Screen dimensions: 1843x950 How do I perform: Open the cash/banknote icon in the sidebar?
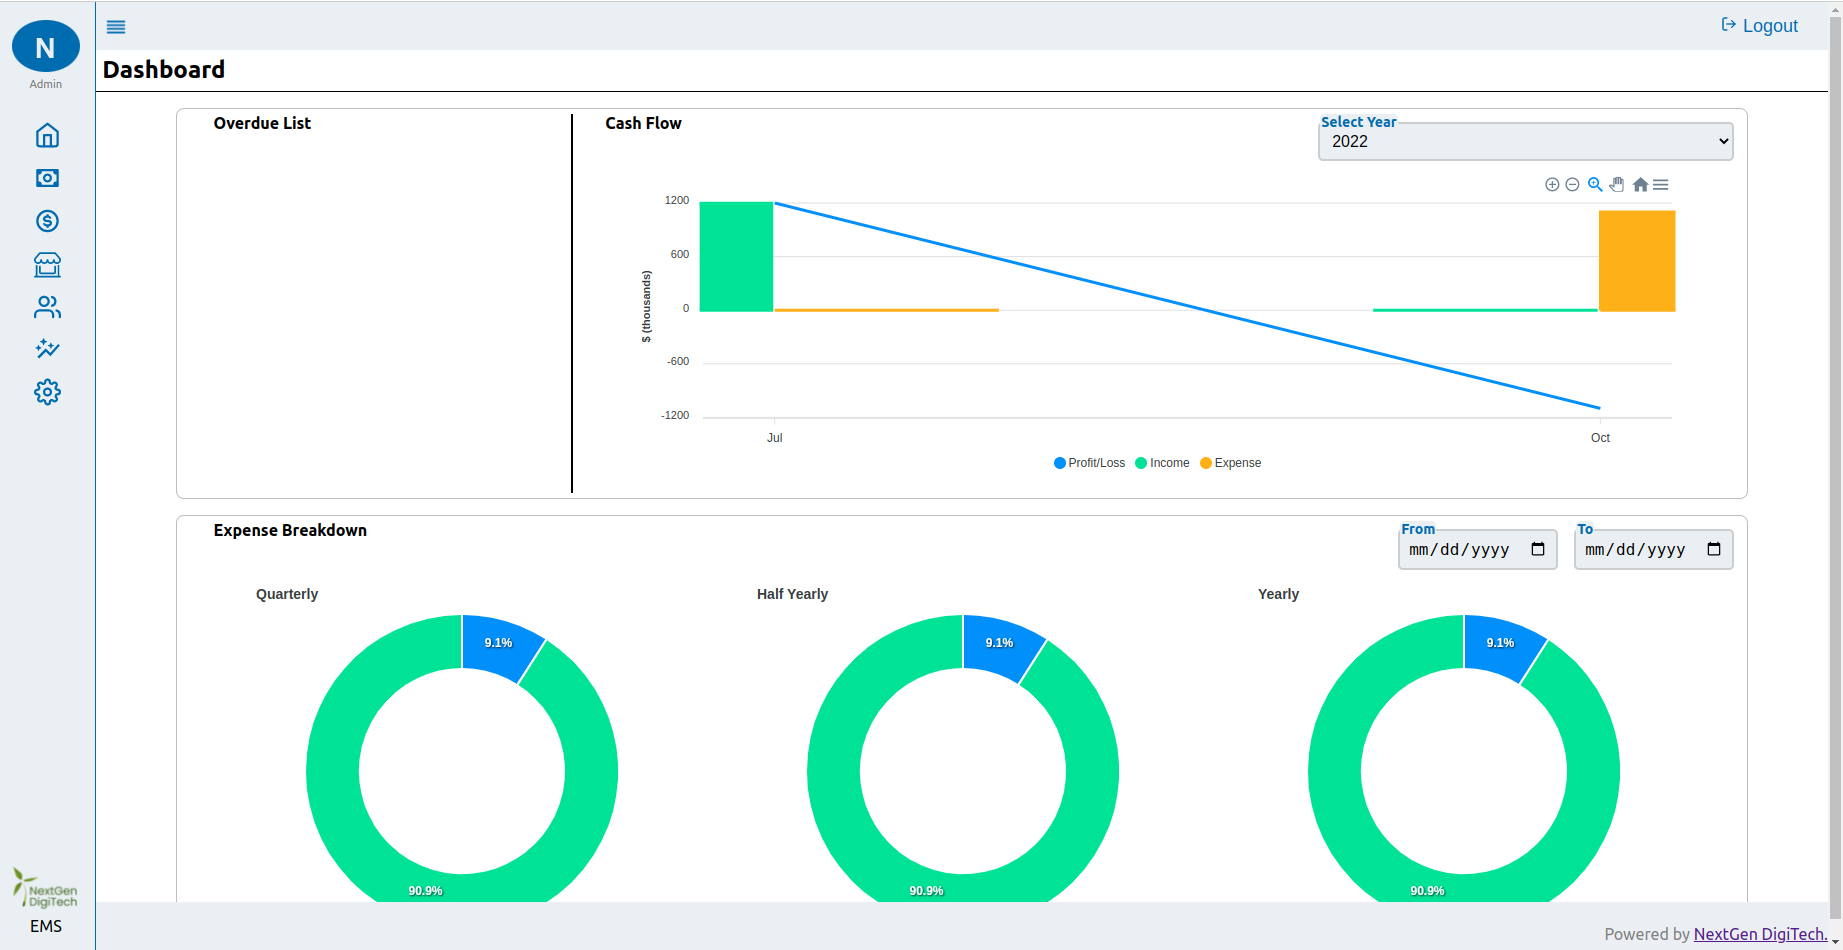point(47,178)
